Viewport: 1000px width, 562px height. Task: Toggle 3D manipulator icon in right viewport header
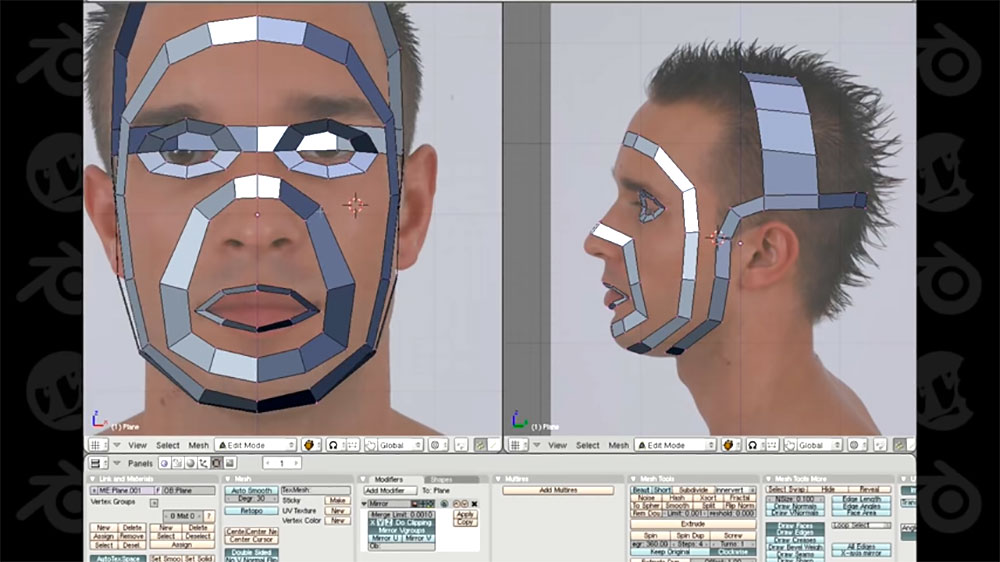pos(772,445)
